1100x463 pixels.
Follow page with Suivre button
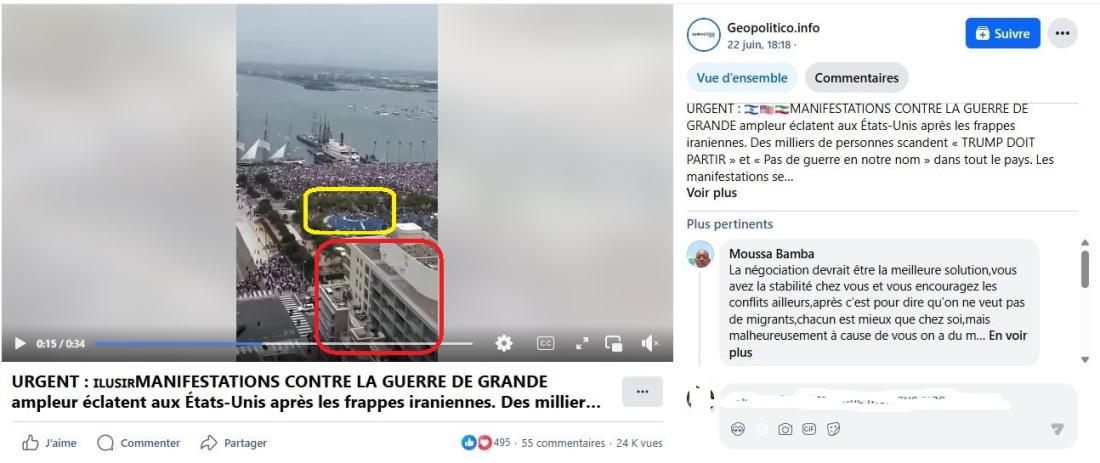1002,33
